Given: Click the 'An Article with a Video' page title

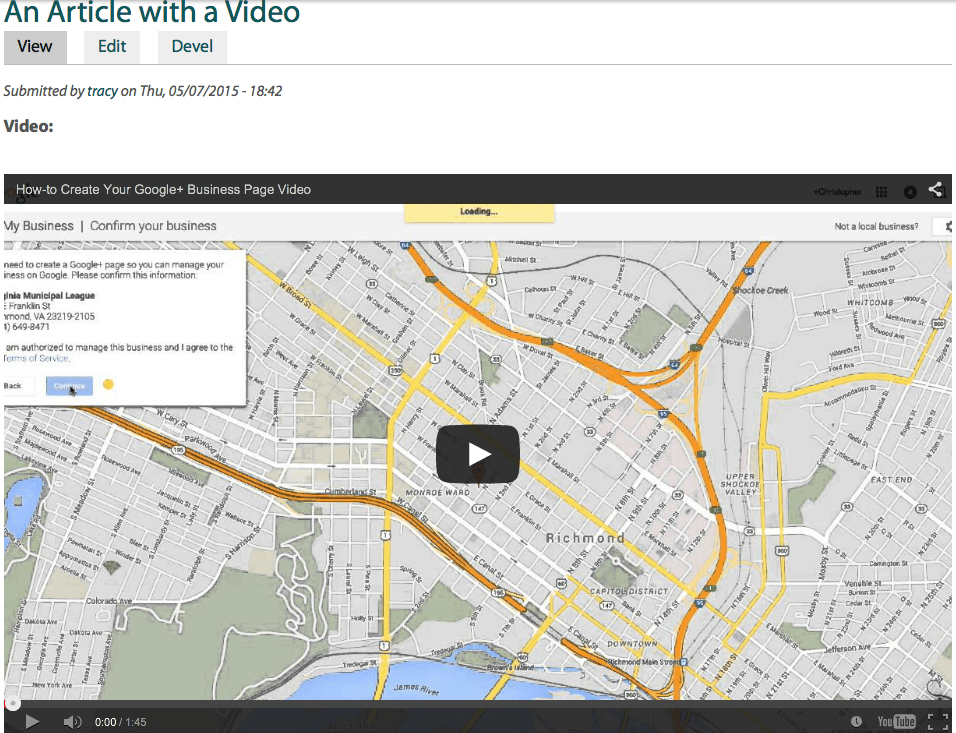Looking at the screenshot, I should (152, 12).
